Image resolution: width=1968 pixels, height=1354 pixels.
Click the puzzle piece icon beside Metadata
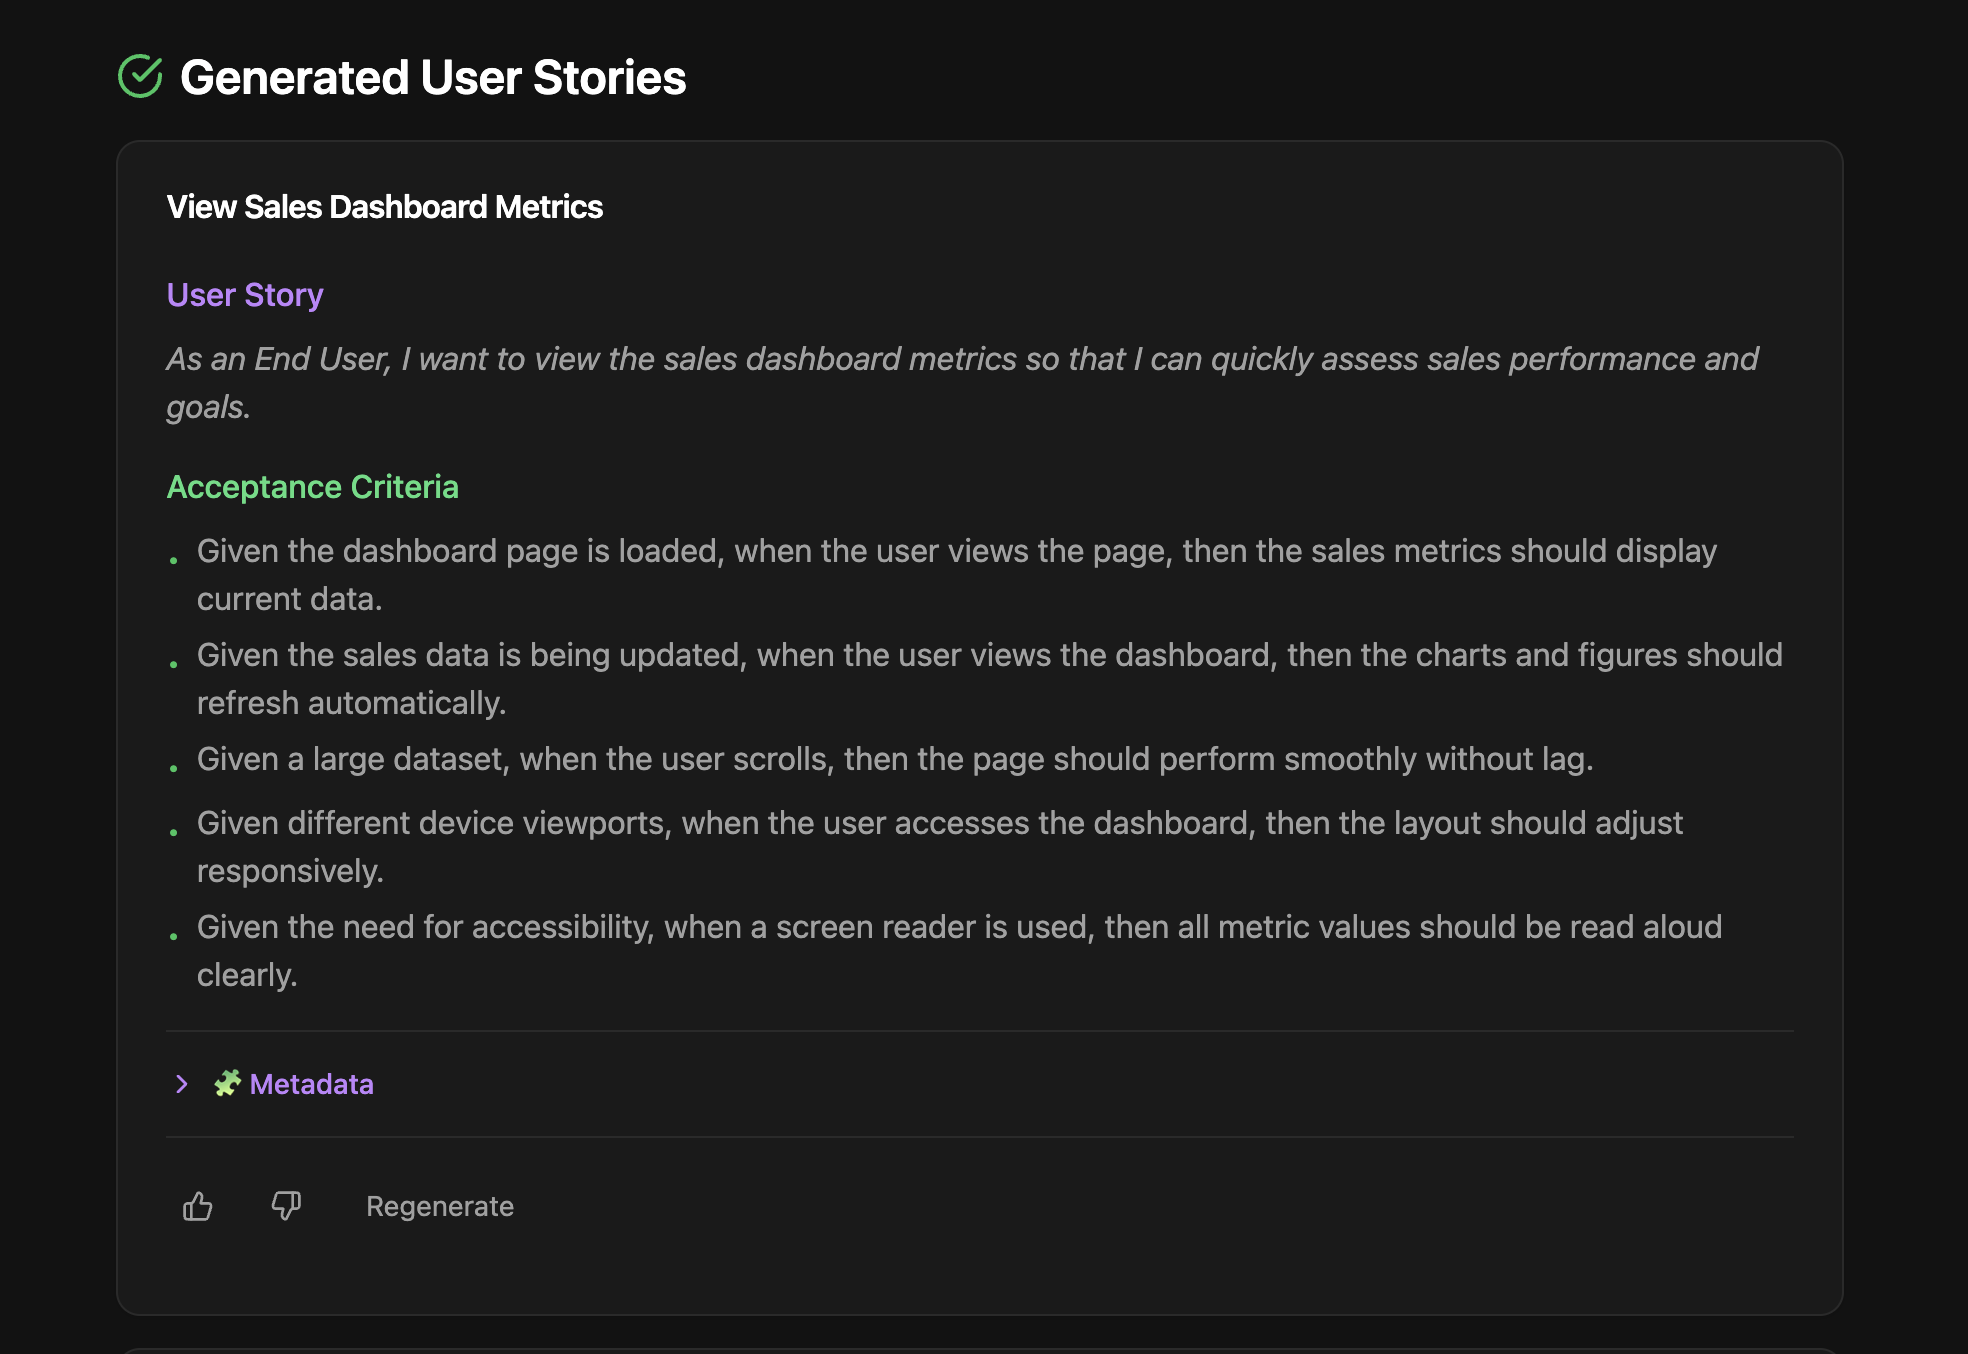[x=228, y=1084]
